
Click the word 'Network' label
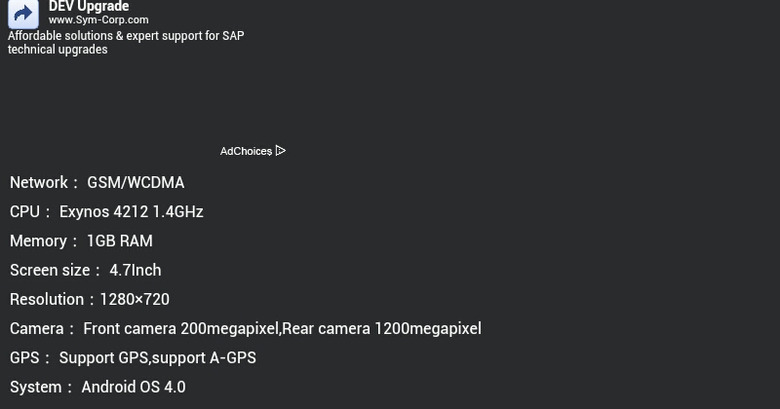pyautogui.click(x=39, y=183)
